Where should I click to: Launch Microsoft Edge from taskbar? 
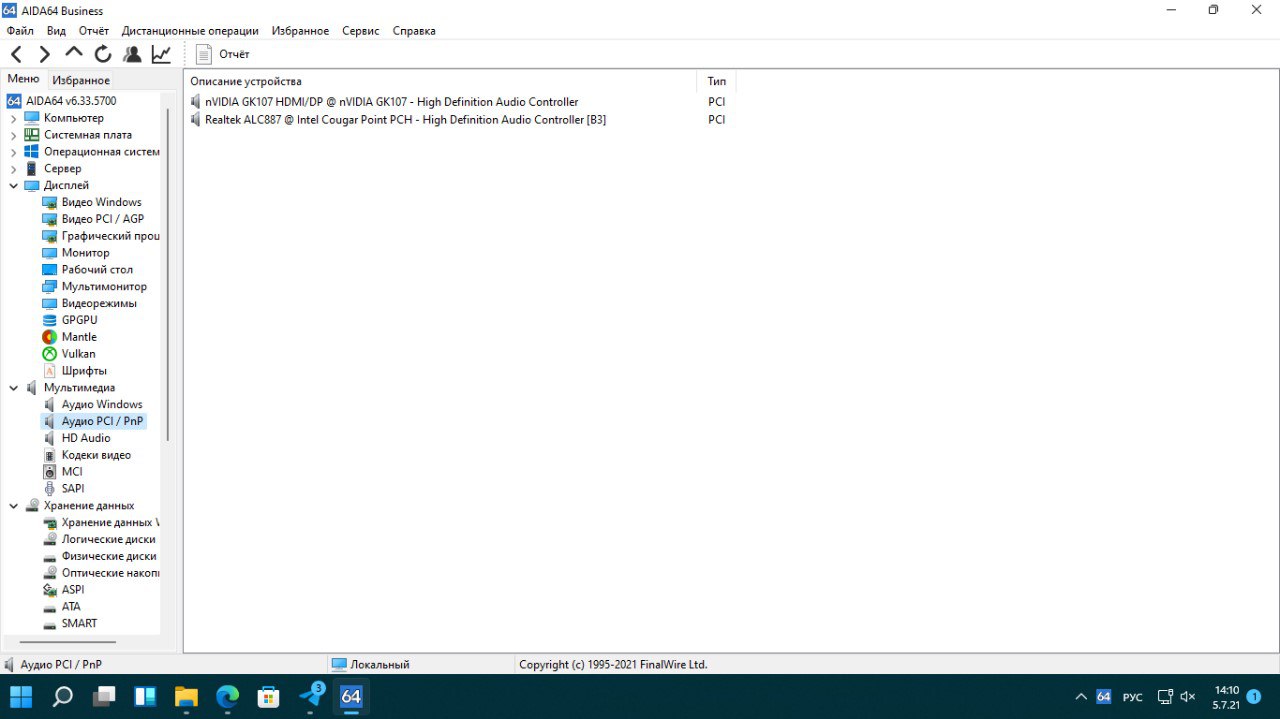tap(228, 696)
